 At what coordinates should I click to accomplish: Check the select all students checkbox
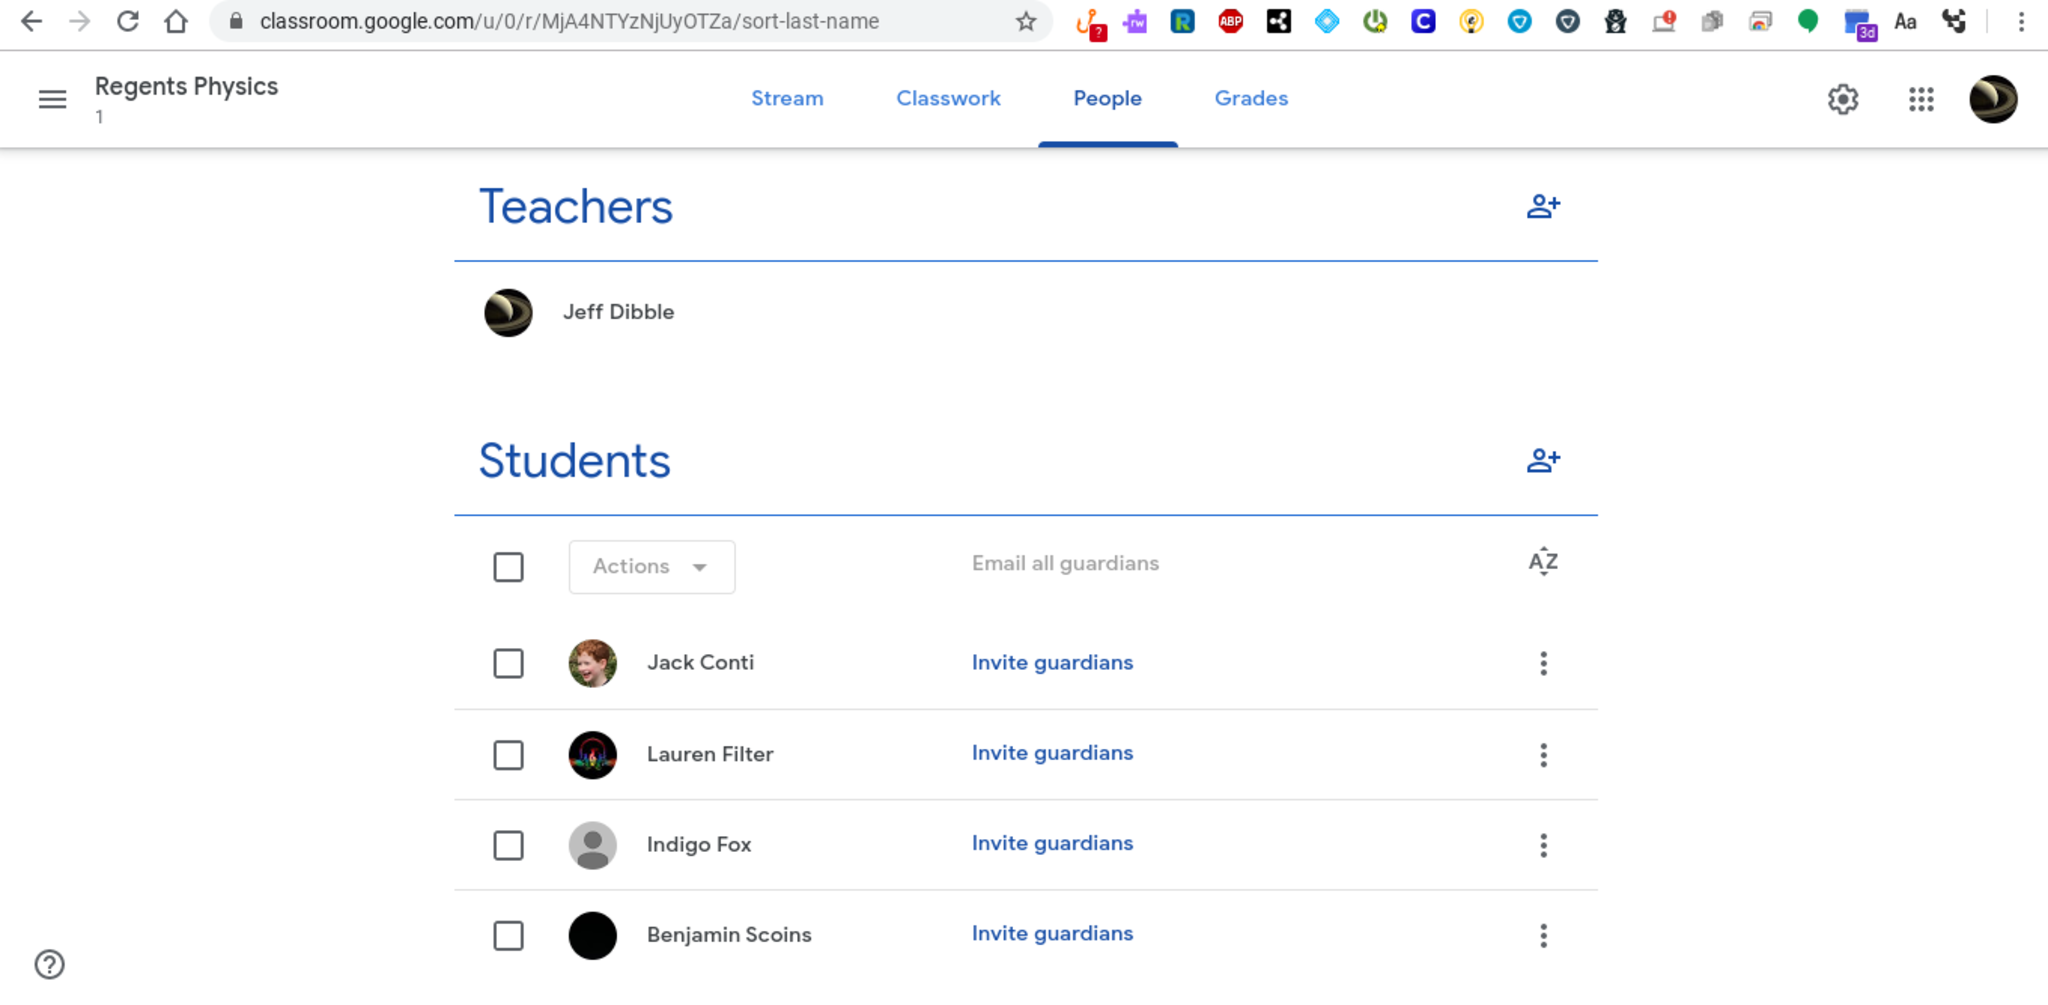pos(508,567)
